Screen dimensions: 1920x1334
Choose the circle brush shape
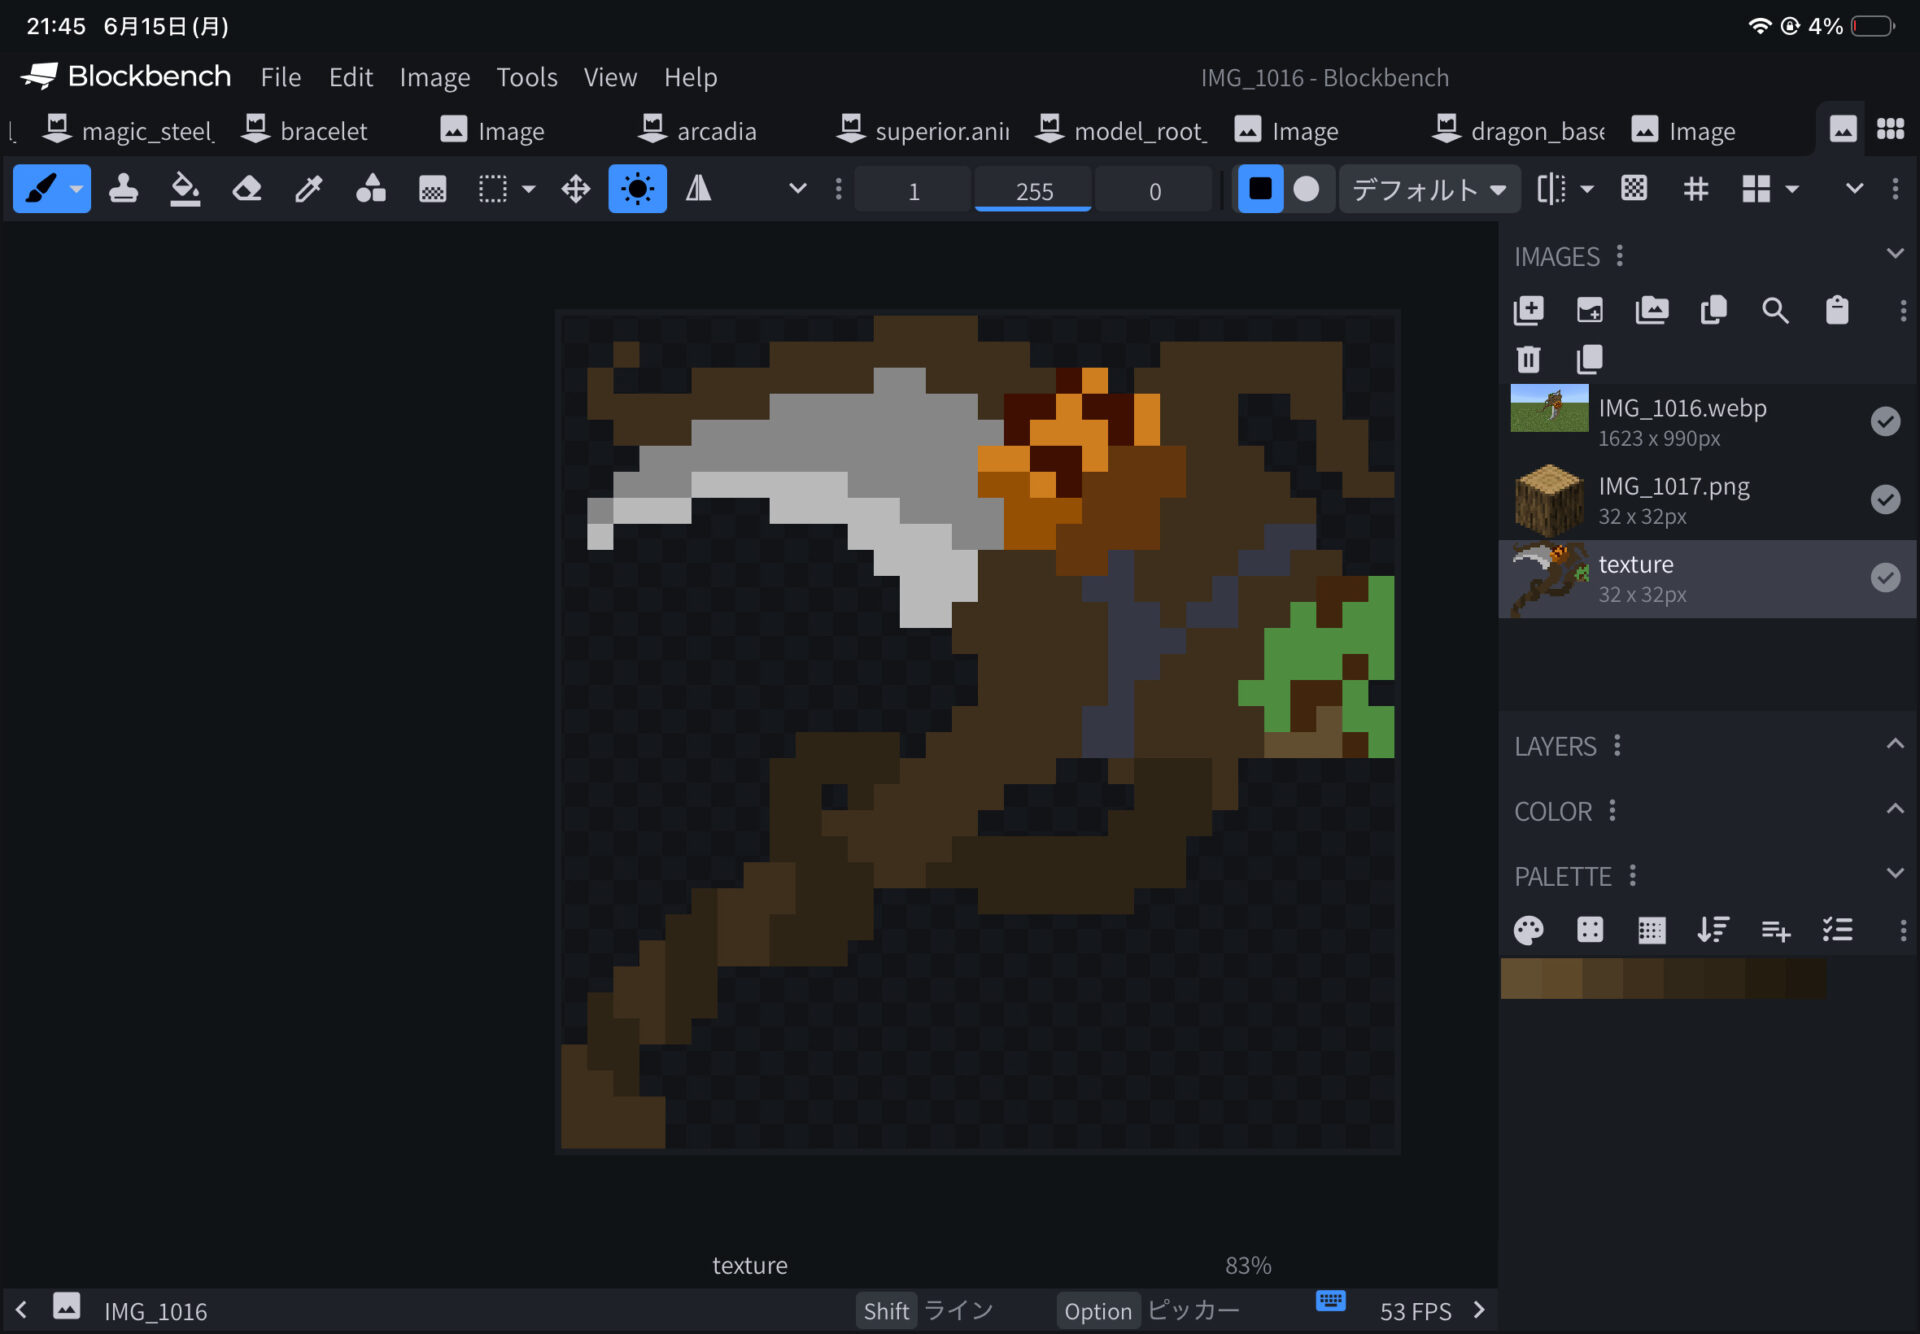[x=1307, y=189]
